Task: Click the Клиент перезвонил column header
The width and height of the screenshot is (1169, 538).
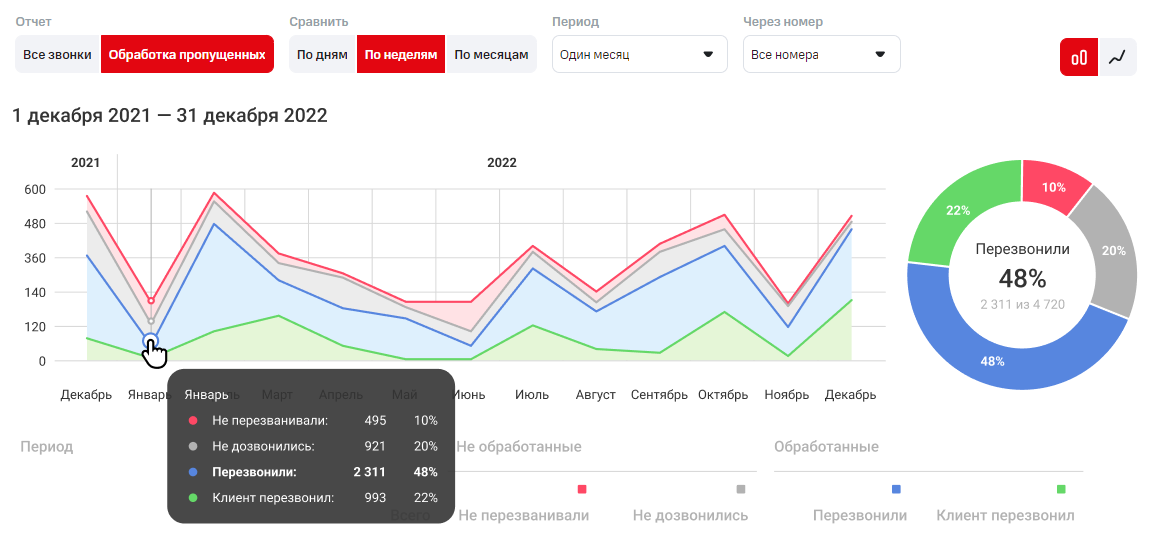Action: [x=1005, y=516]
